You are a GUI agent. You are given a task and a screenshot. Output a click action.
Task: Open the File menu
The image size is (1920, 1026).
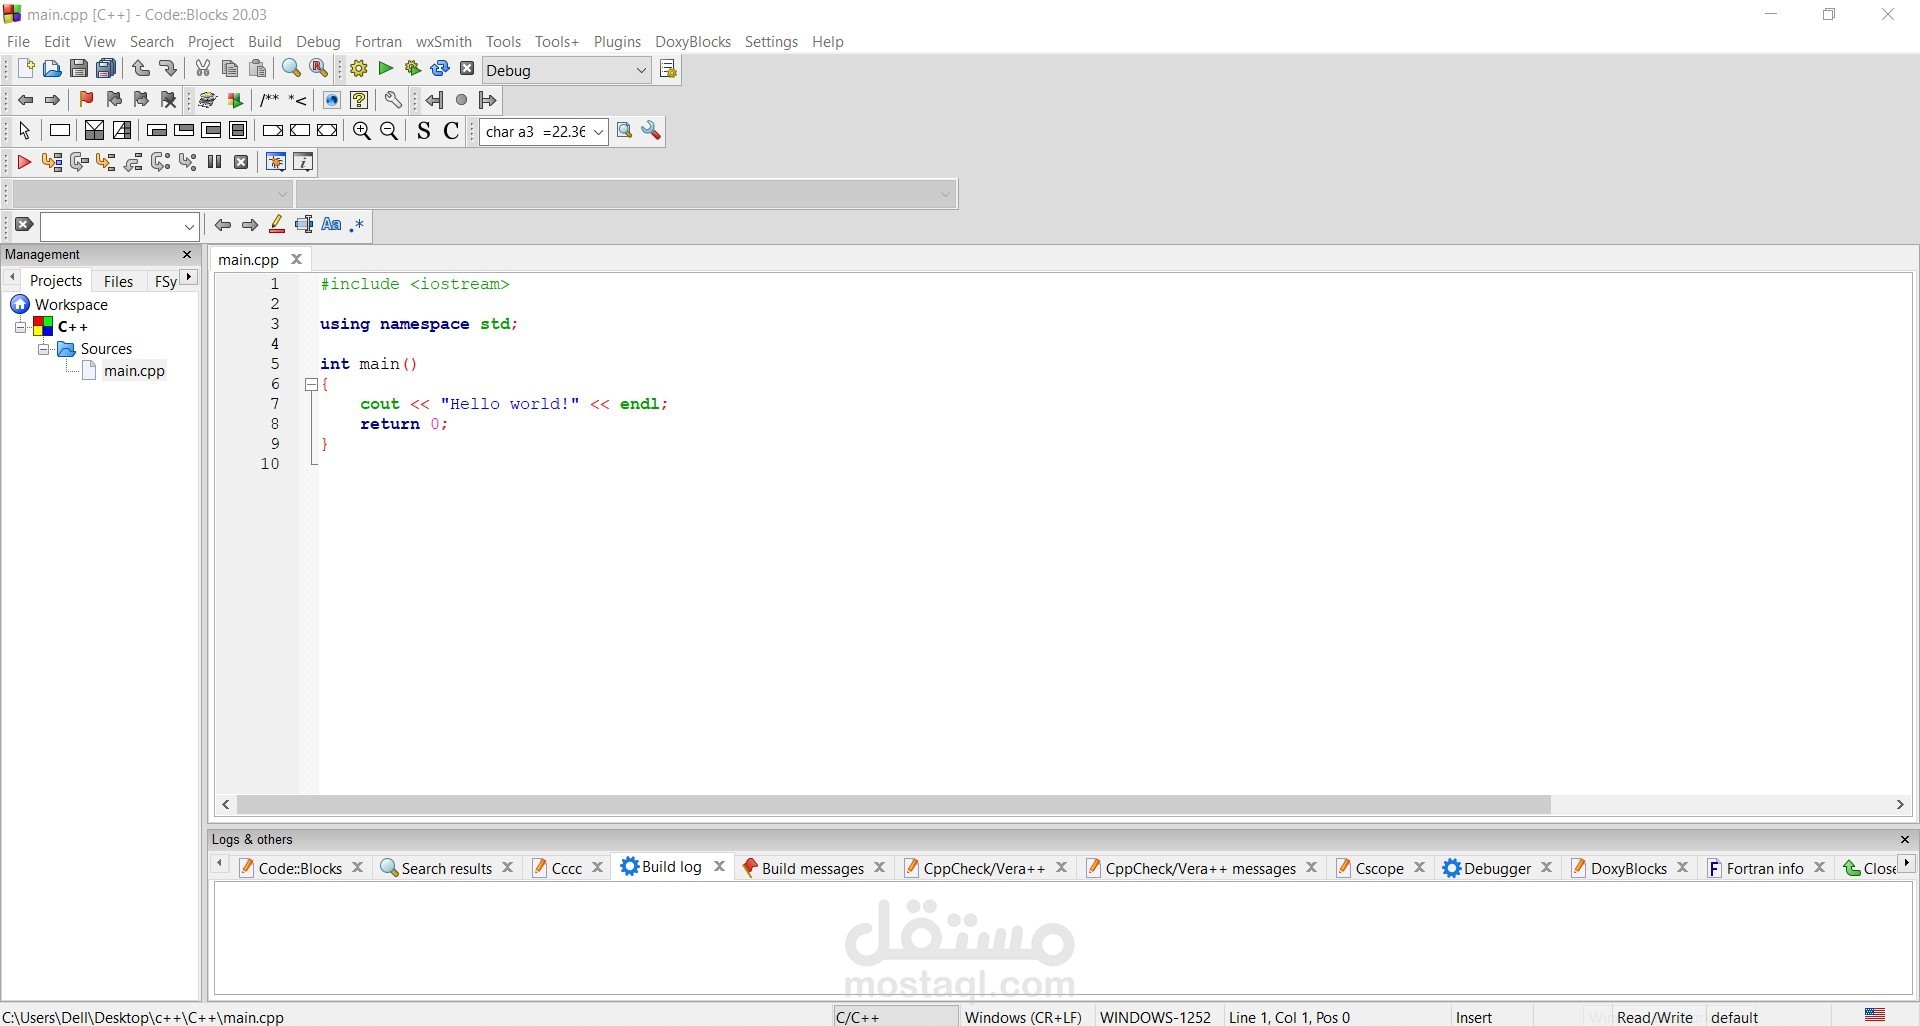19,42
